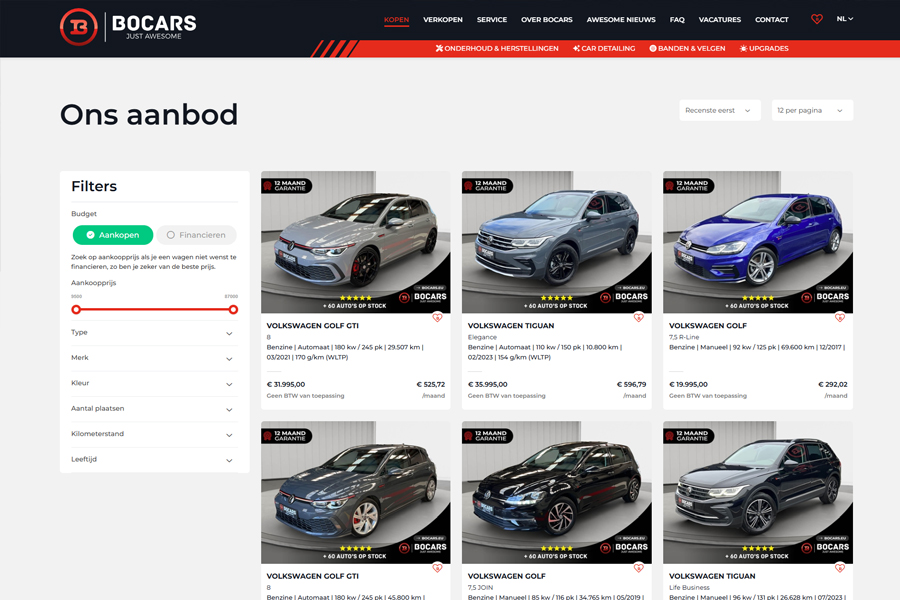This screenshot has width=900, height=600.
Task: Open the 12 per pagina dropdown
Action: click(x=812, y=110)
